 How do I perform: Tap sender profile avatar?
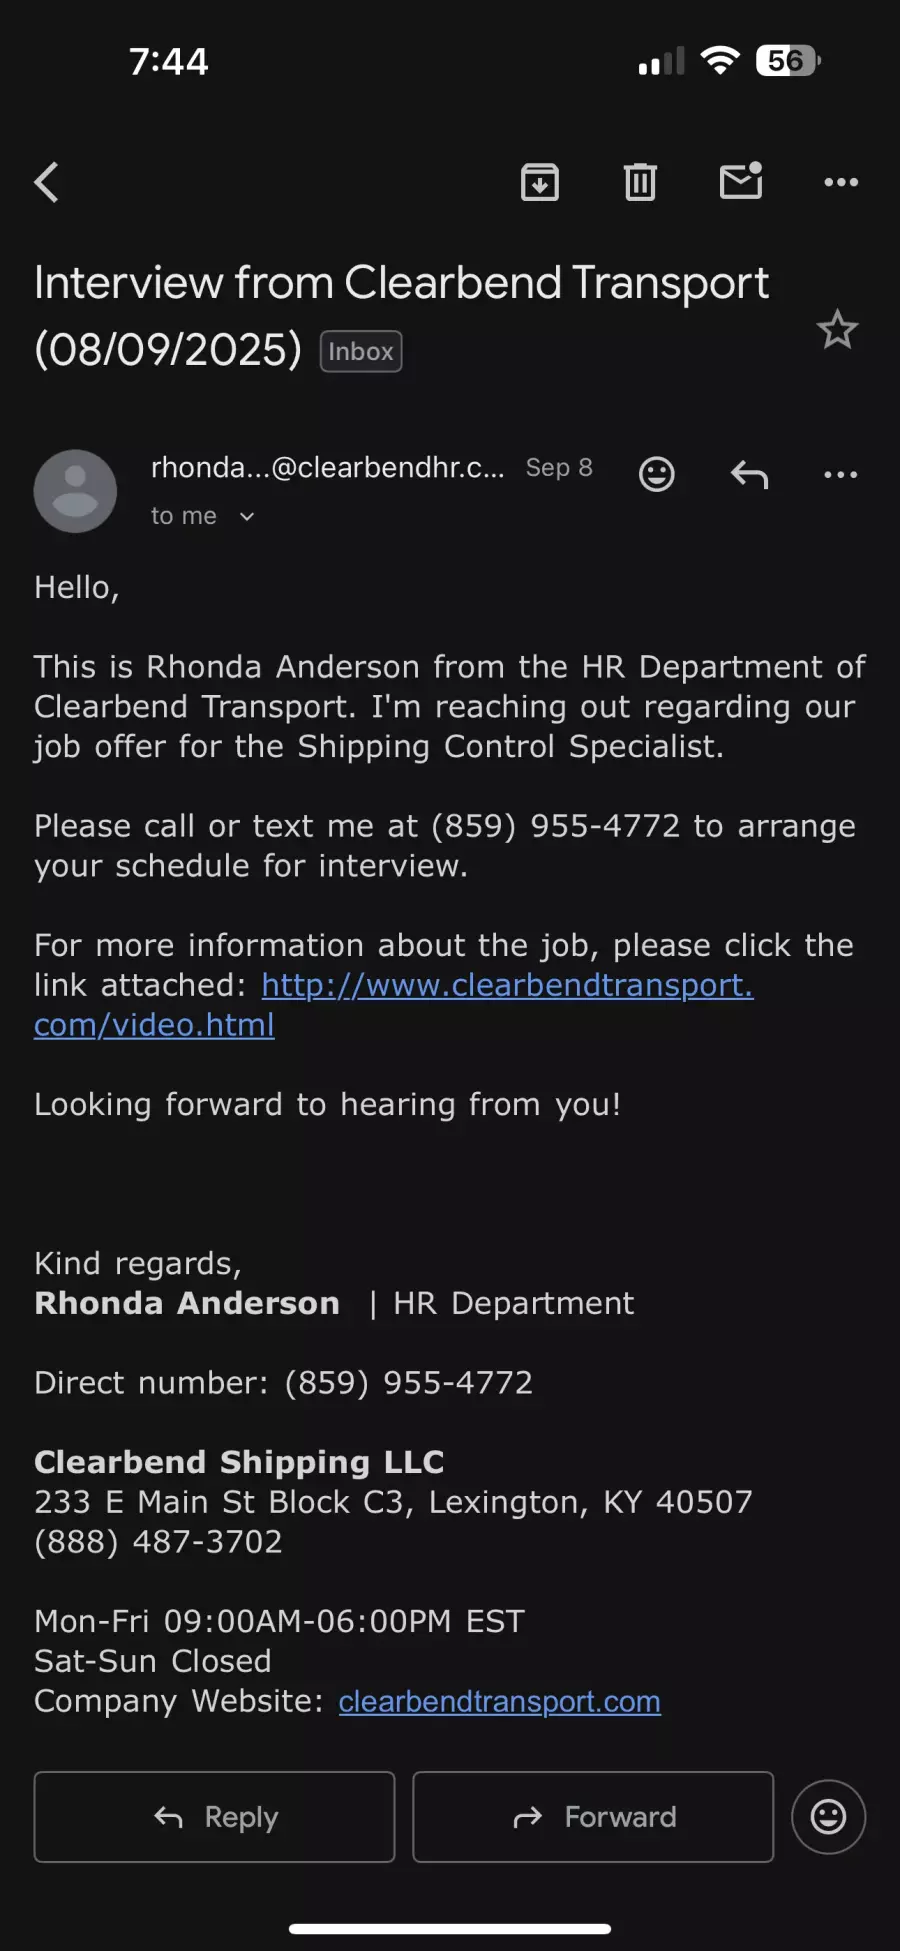75,491
